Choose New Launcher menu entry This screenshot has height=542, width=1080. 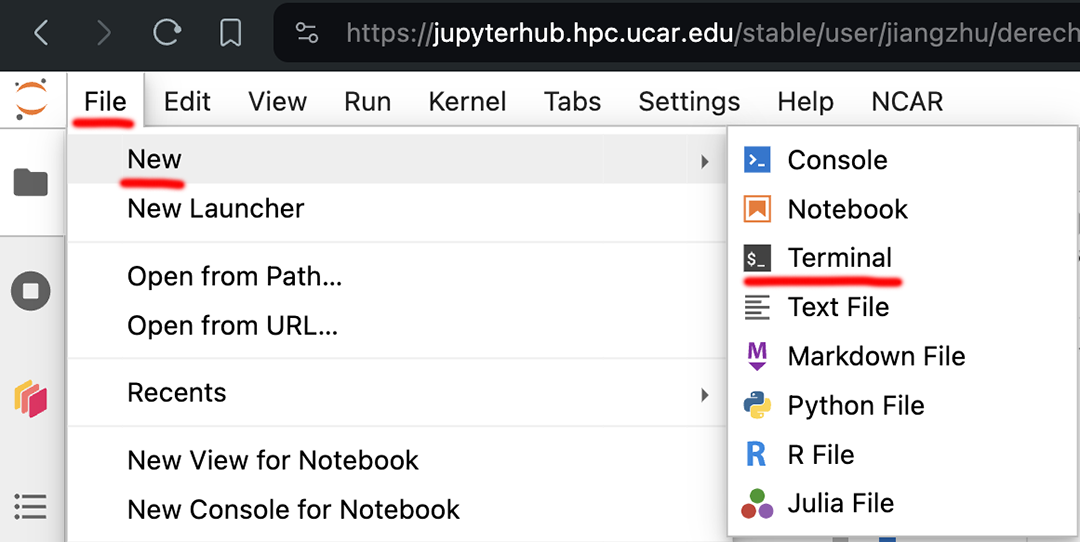pos(215,209)
